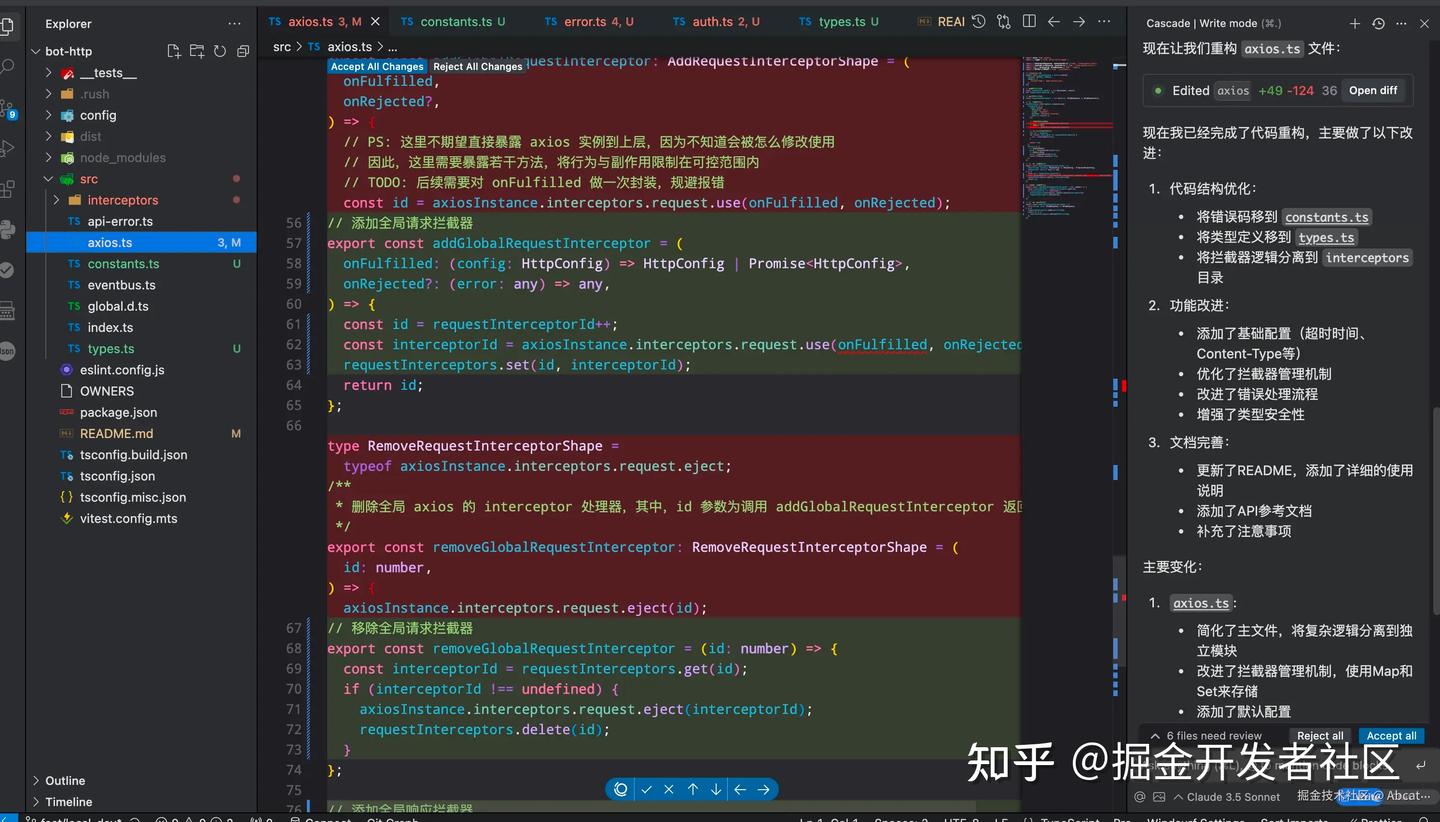Start new Cascade conversation with plus icon

1354,22
